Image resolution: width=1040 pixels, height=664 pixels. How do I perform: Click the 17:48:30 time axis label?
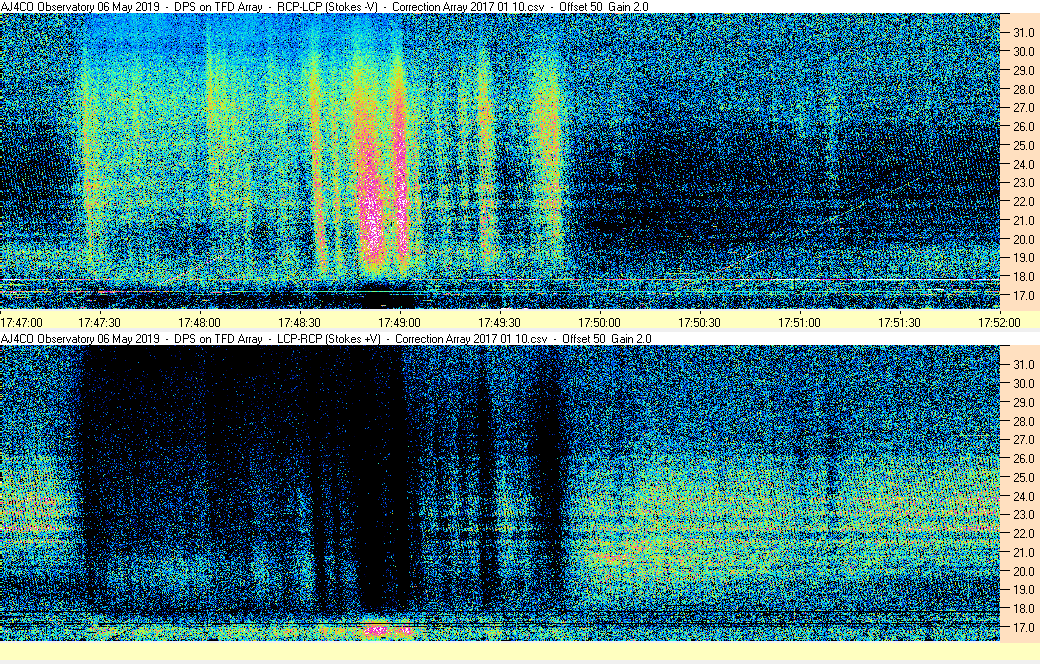click(299, 322)
